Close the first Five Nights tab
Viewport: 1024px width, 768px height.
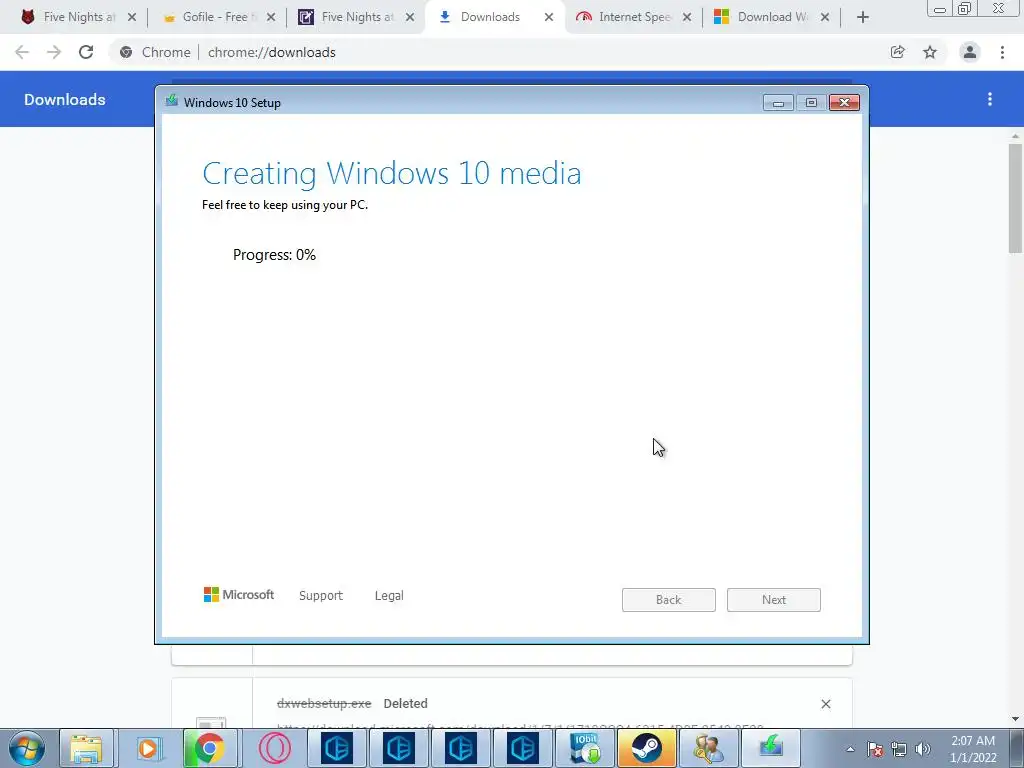pos(132,18)
